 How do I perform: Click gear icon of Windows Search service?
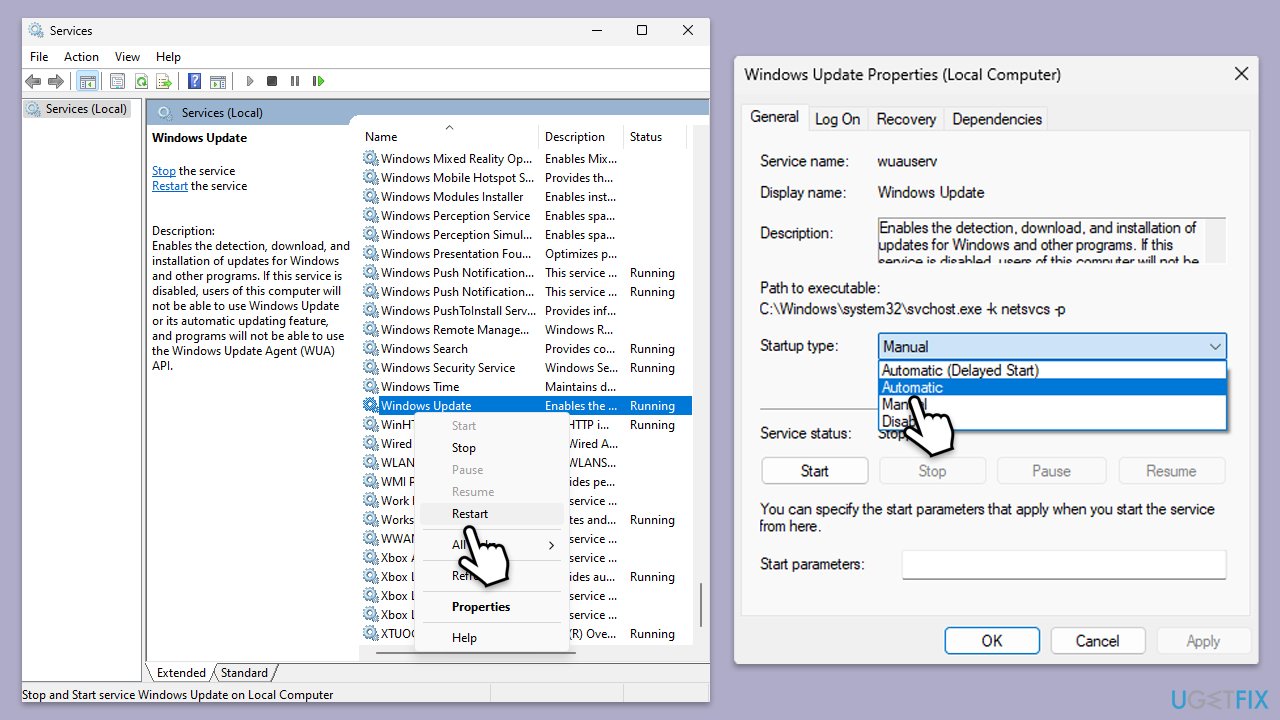pyautogui.click(x=371, y=349)
